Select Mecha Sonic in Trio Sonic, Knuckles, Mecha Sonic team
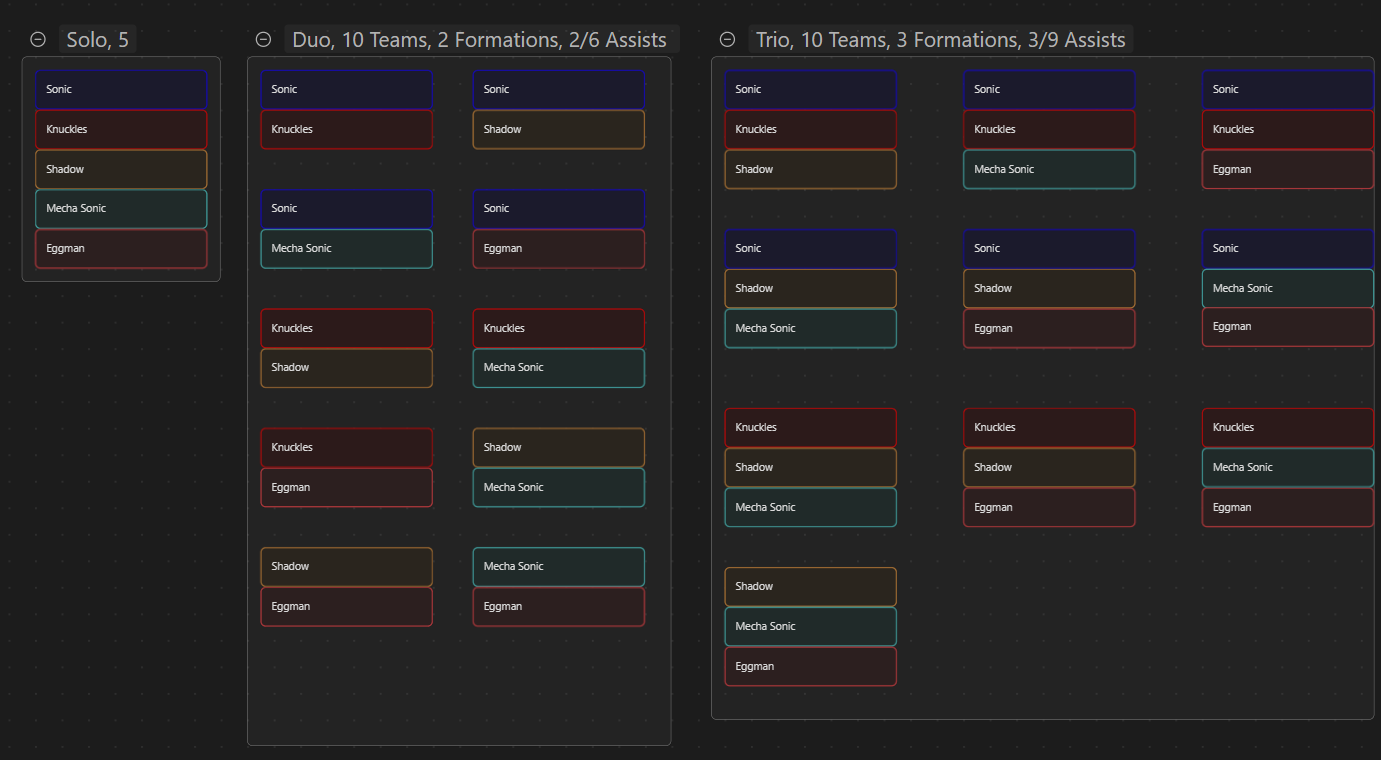Screen dimensions: 1381x760 [x=1050, y=170]
